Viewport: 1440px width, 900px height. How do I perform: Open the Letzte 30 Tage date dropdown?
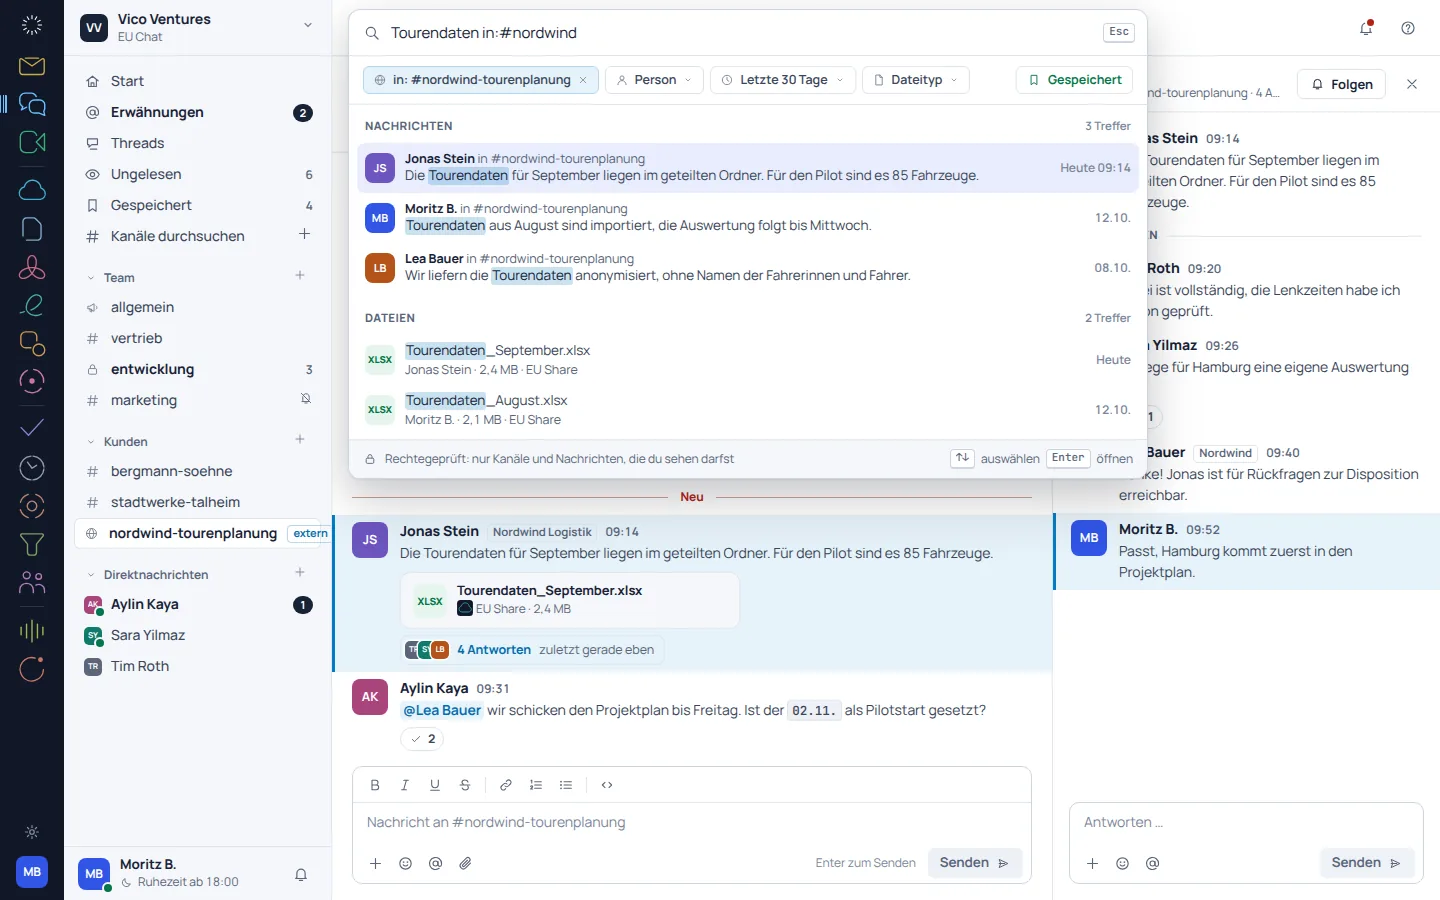[783, 80]
